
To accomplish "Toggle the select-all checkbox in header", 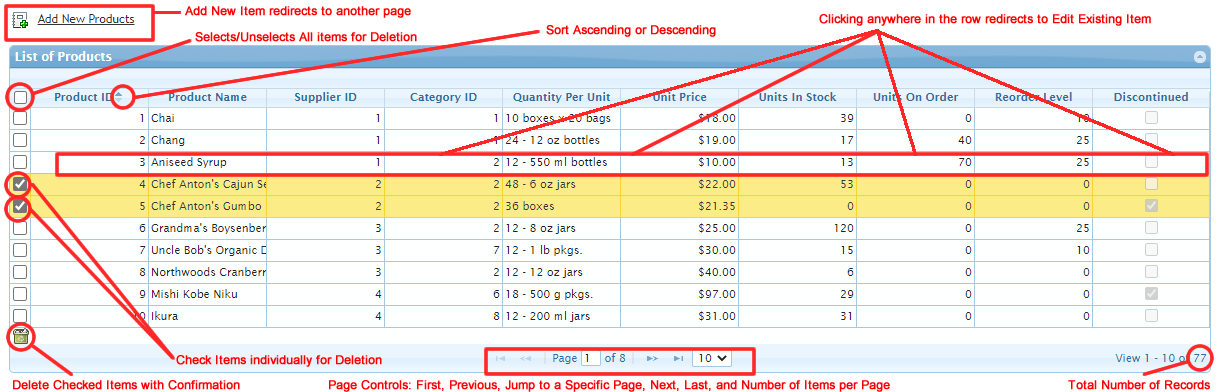I will [x=20, y=97].
